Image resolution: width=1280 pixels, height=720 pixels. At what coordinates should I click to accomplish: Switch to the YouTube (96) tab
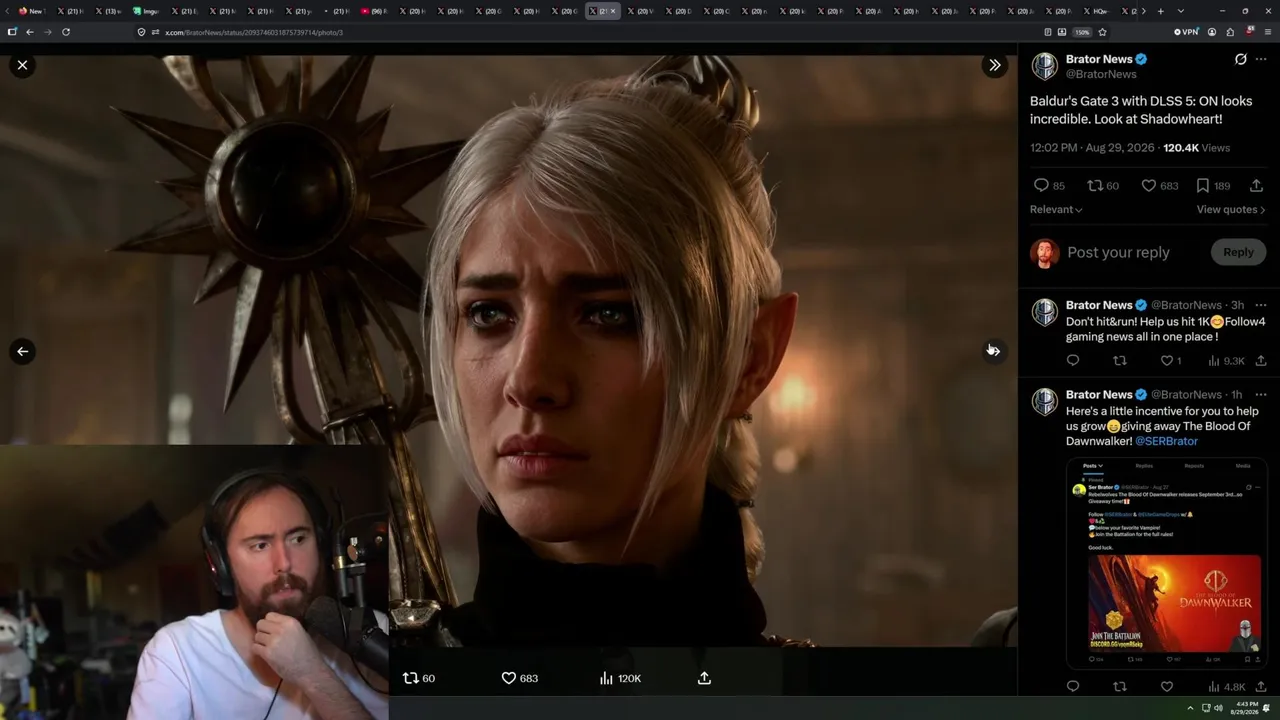coord(374,11)
